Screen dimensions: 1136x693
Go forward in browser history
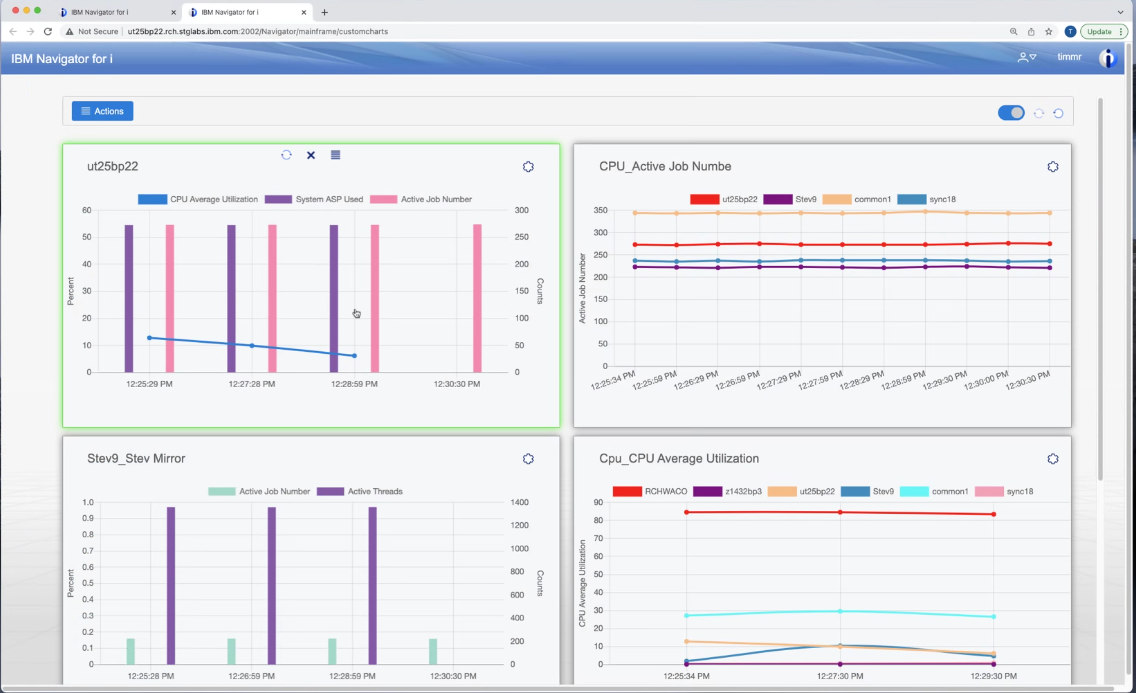click(30, 31)
